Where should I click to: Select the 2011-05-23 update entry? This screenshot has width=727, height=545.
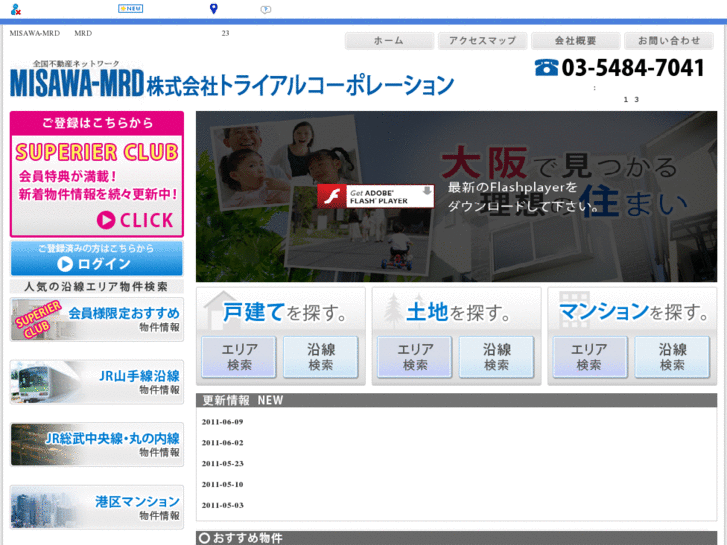point(223,464)
